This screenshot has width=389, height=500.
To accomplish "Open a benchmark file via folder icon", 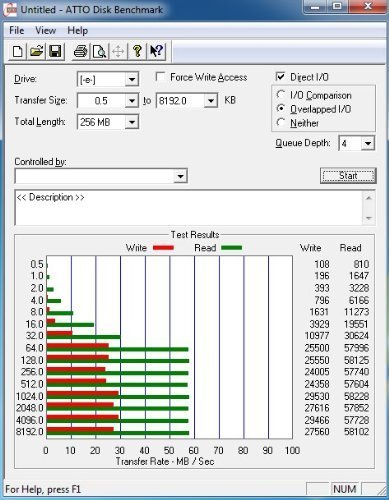I will tap(37, 51).
